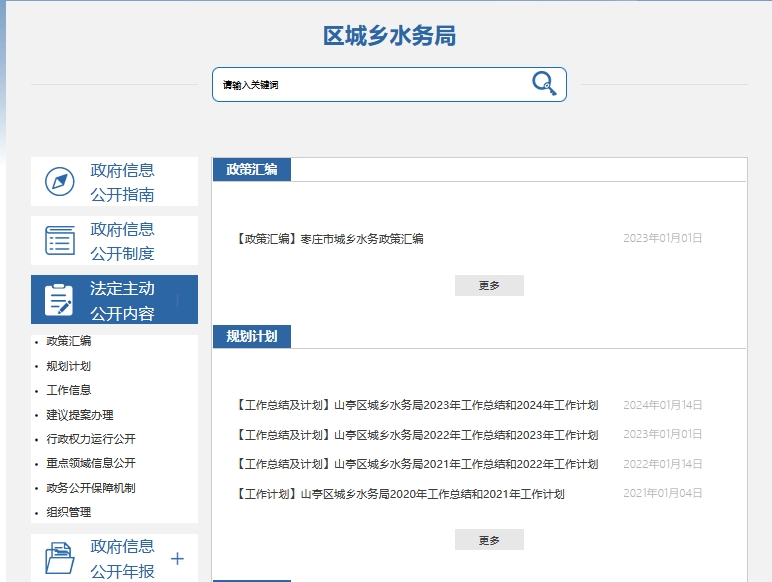Click 更多 button under 政策汇编 section

tap(489, 286)
